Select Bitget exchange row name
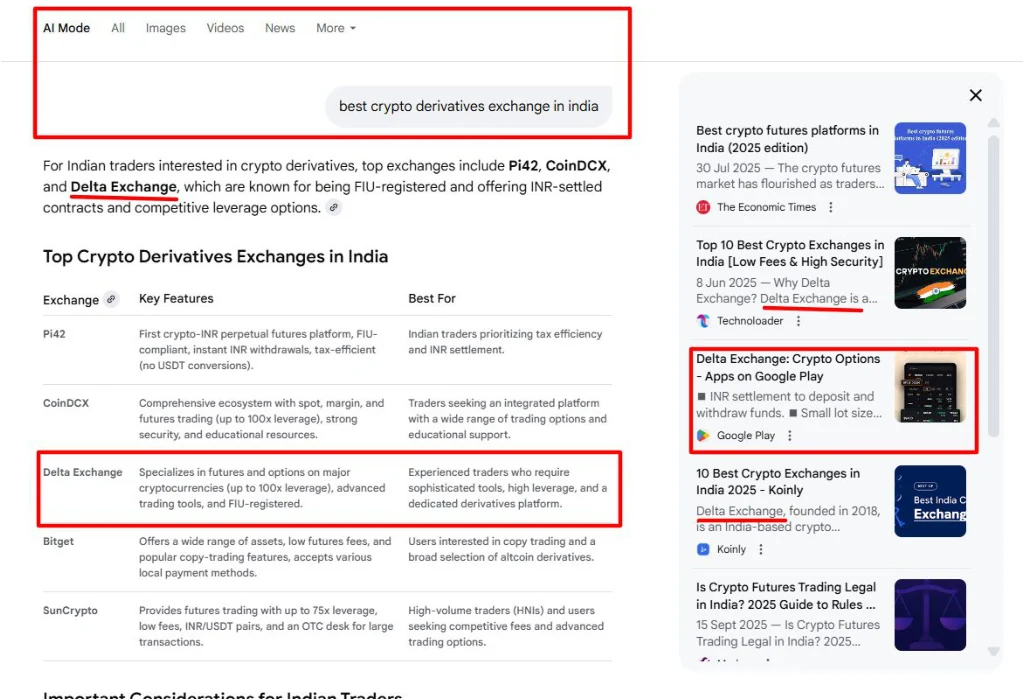1025x700 pixels. tap(58, 541)
